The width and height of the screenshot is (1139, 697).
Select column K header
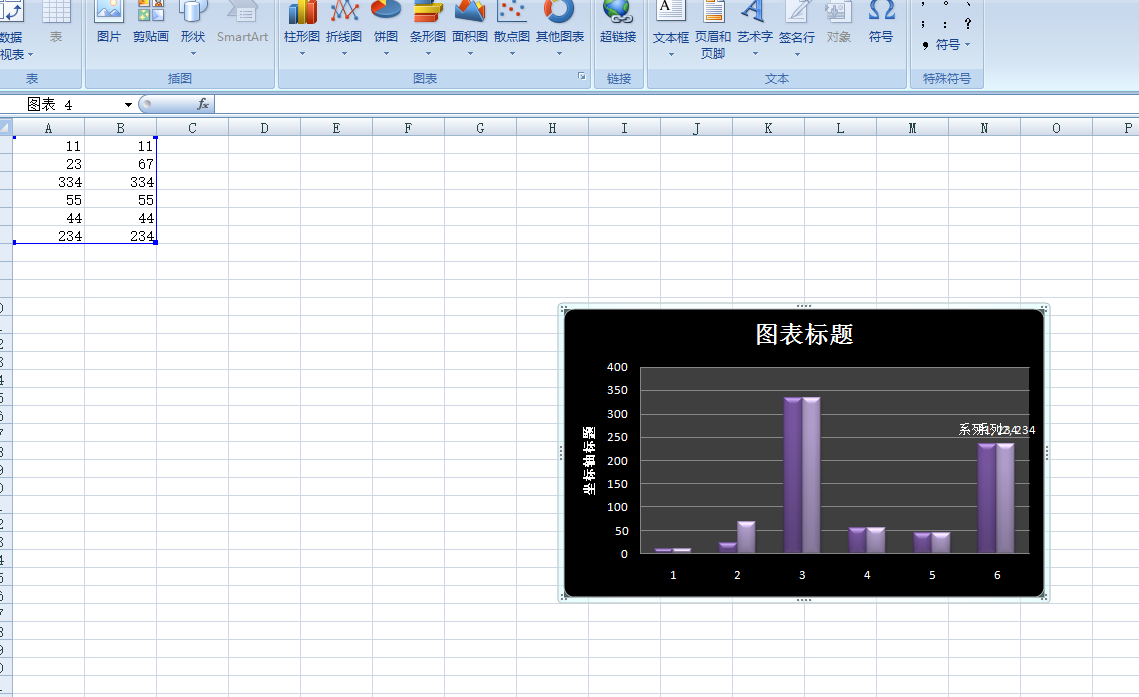768,128
